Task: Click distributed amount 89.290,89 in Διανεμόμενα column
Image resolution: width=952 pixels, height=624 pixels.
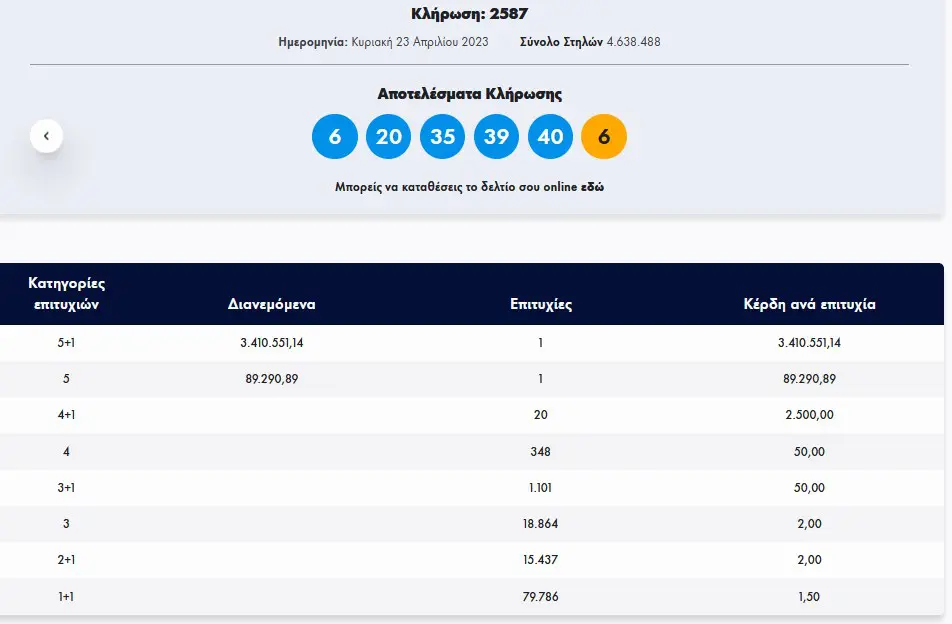Action: tap(271, 379)
